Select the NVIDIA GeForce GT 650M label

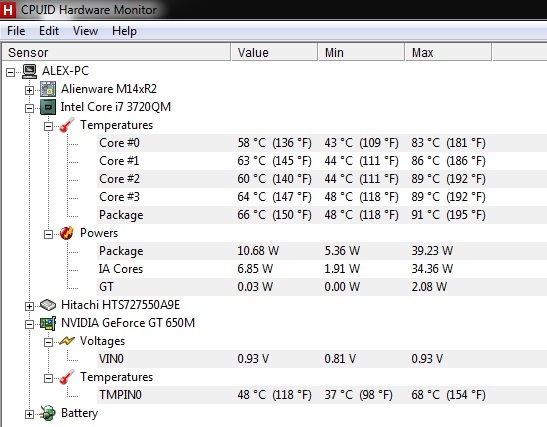coord(128,323)
